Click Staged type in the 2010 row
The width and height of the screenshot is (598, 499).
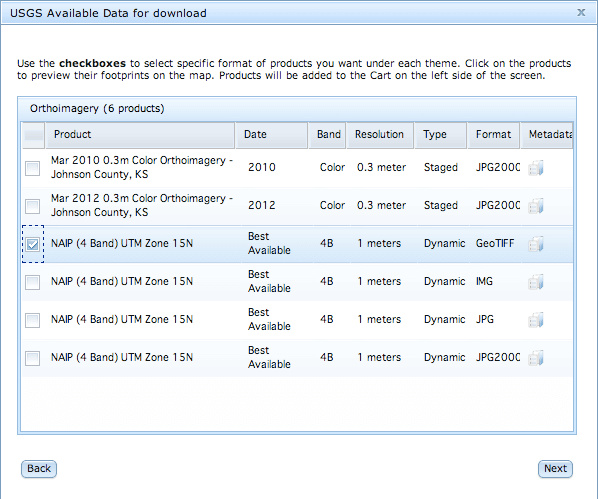(x=441, y=167)
